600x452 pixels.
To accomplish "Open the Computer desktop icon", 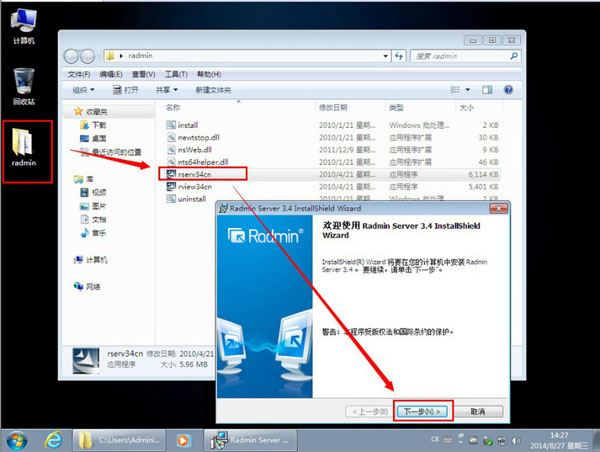I will 24,26.
